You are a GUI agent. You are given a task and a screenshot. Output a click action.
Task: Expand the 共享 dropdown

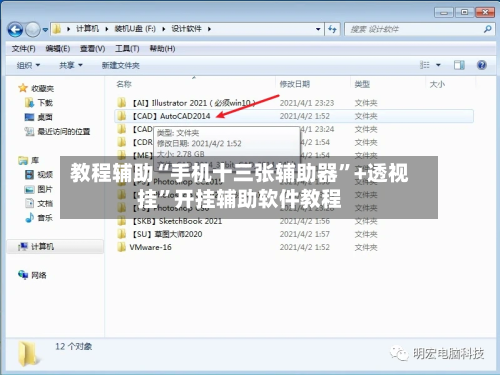coord(71,65)
